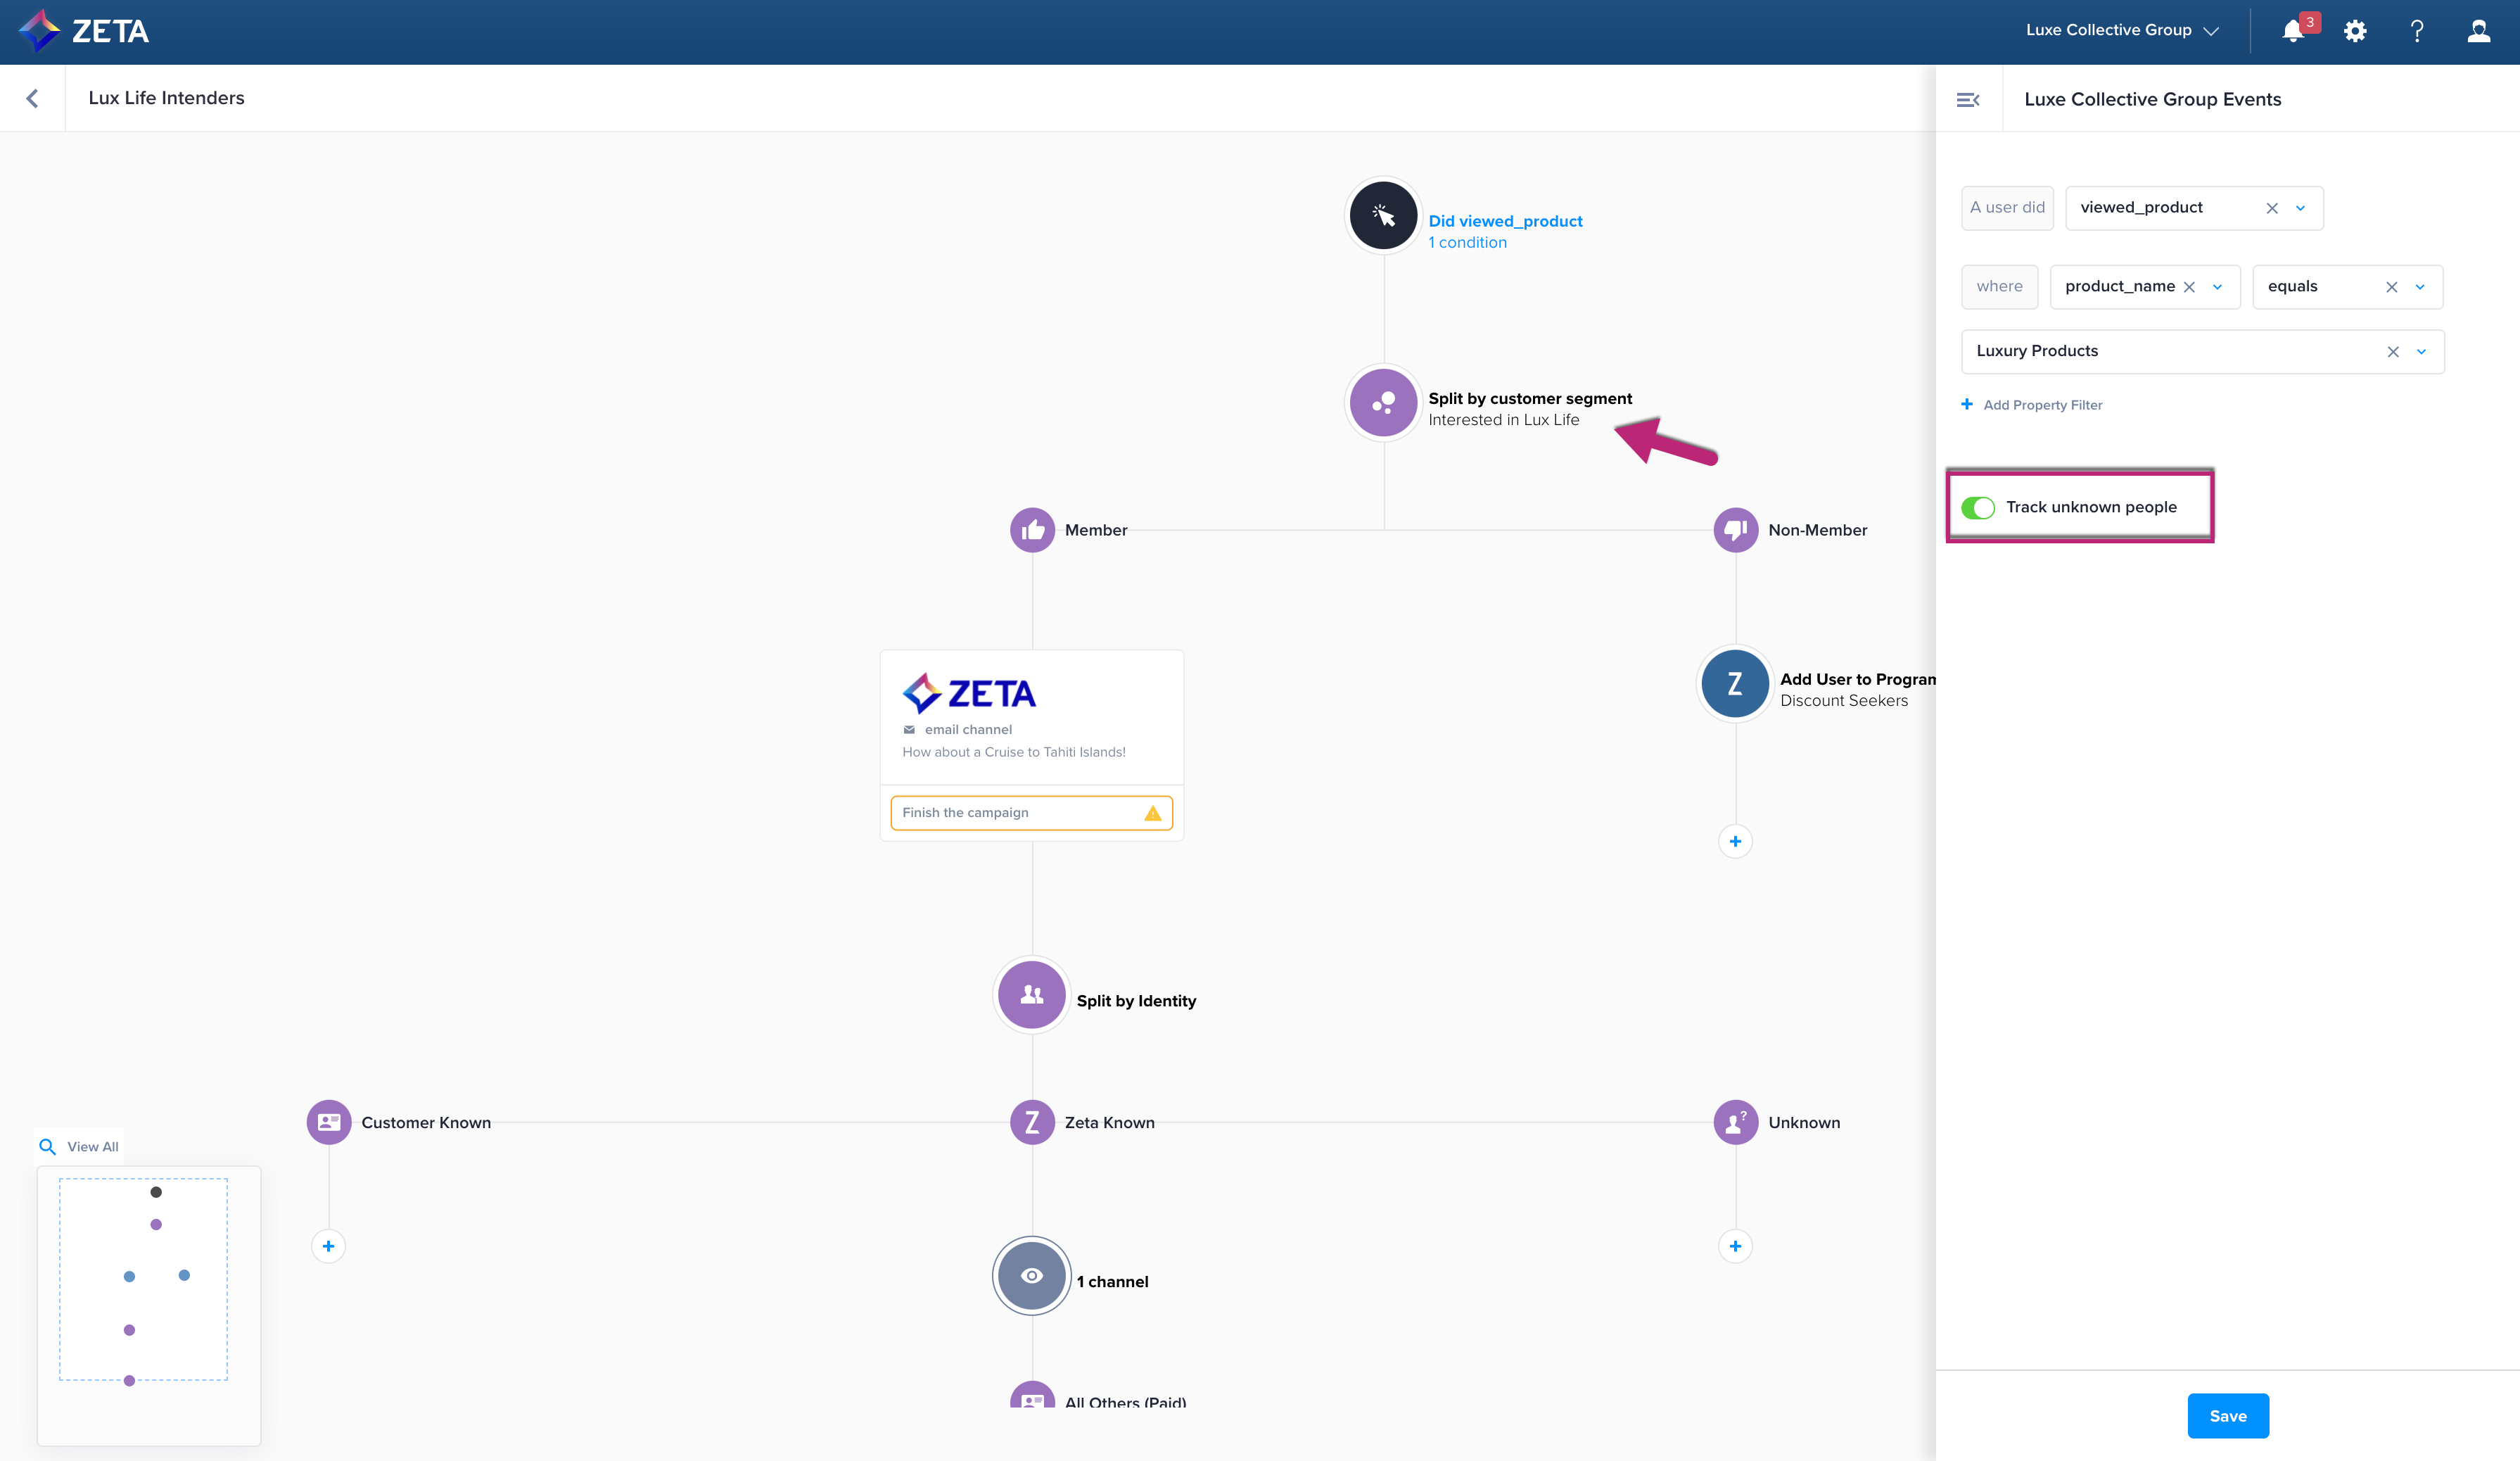The width and height of the screenshot is (2520, 1461).
Task: Click the 1 channel eye node
Action: [x=1031, y=1276]
